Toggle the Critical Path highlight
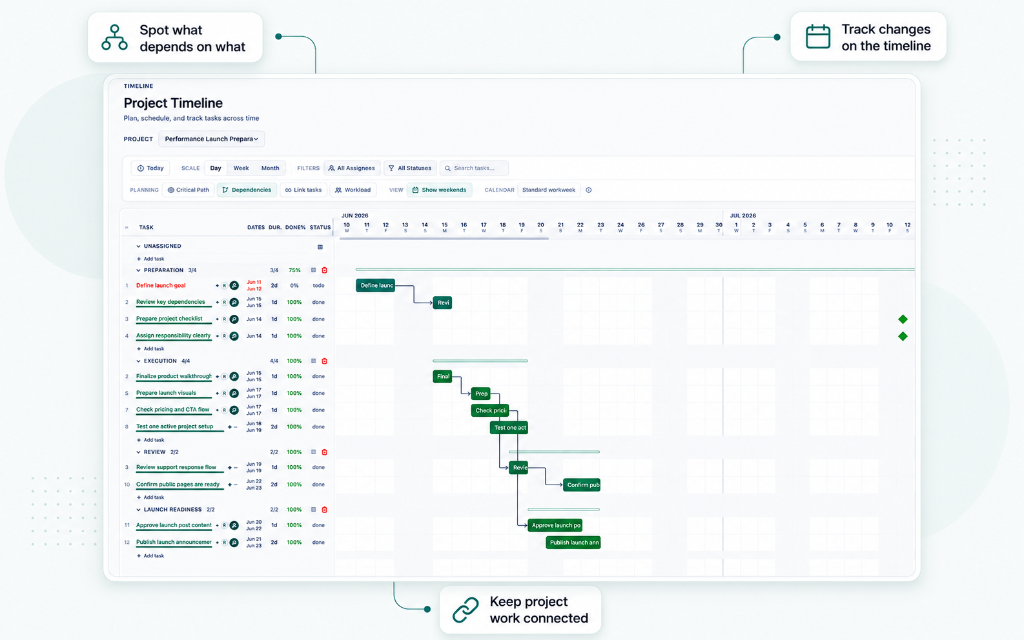Image resolution: width=1024 pixels, height=640 pixels. coord(189,190)
